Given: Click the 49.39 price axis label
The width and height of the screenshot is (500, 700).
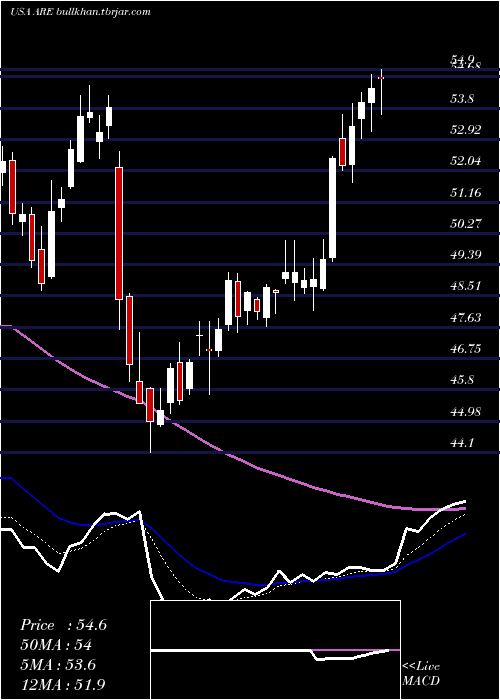Looking at the screenshot, I should coord(466,254).
